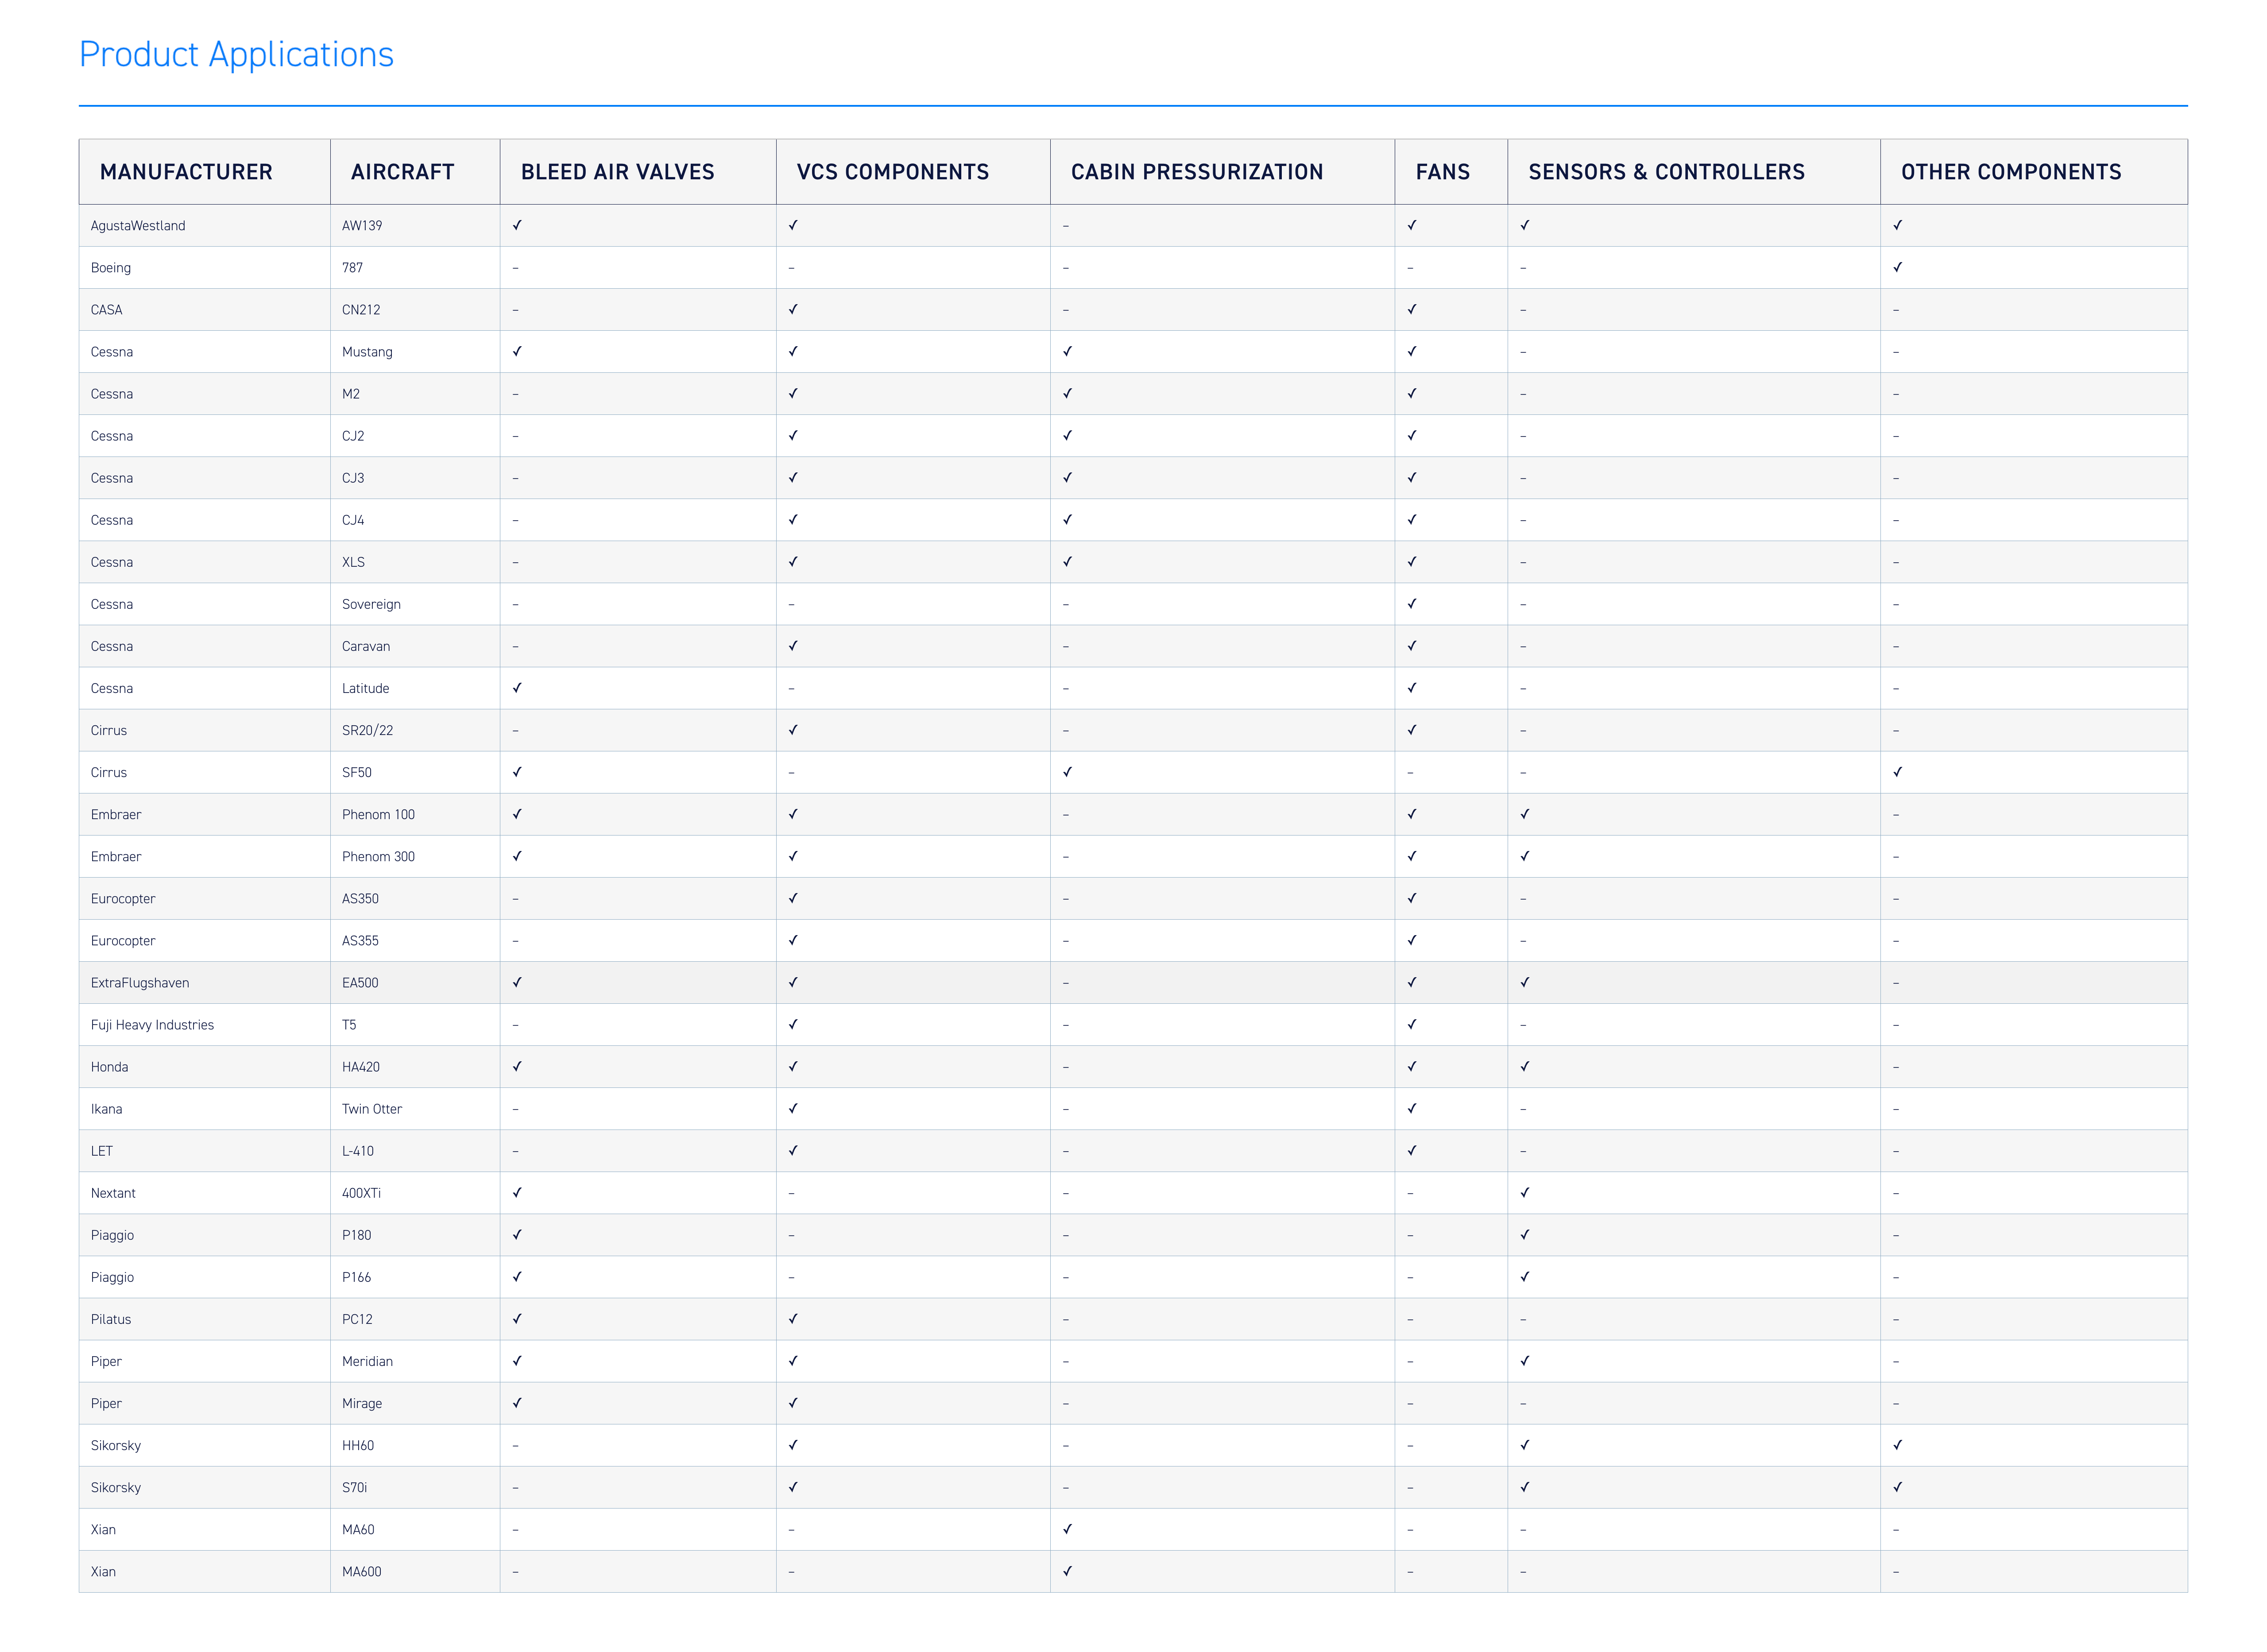Click the Product Applications page title
The height and width of the screenshot is (1652, 2267).
(x=236, y=54)
